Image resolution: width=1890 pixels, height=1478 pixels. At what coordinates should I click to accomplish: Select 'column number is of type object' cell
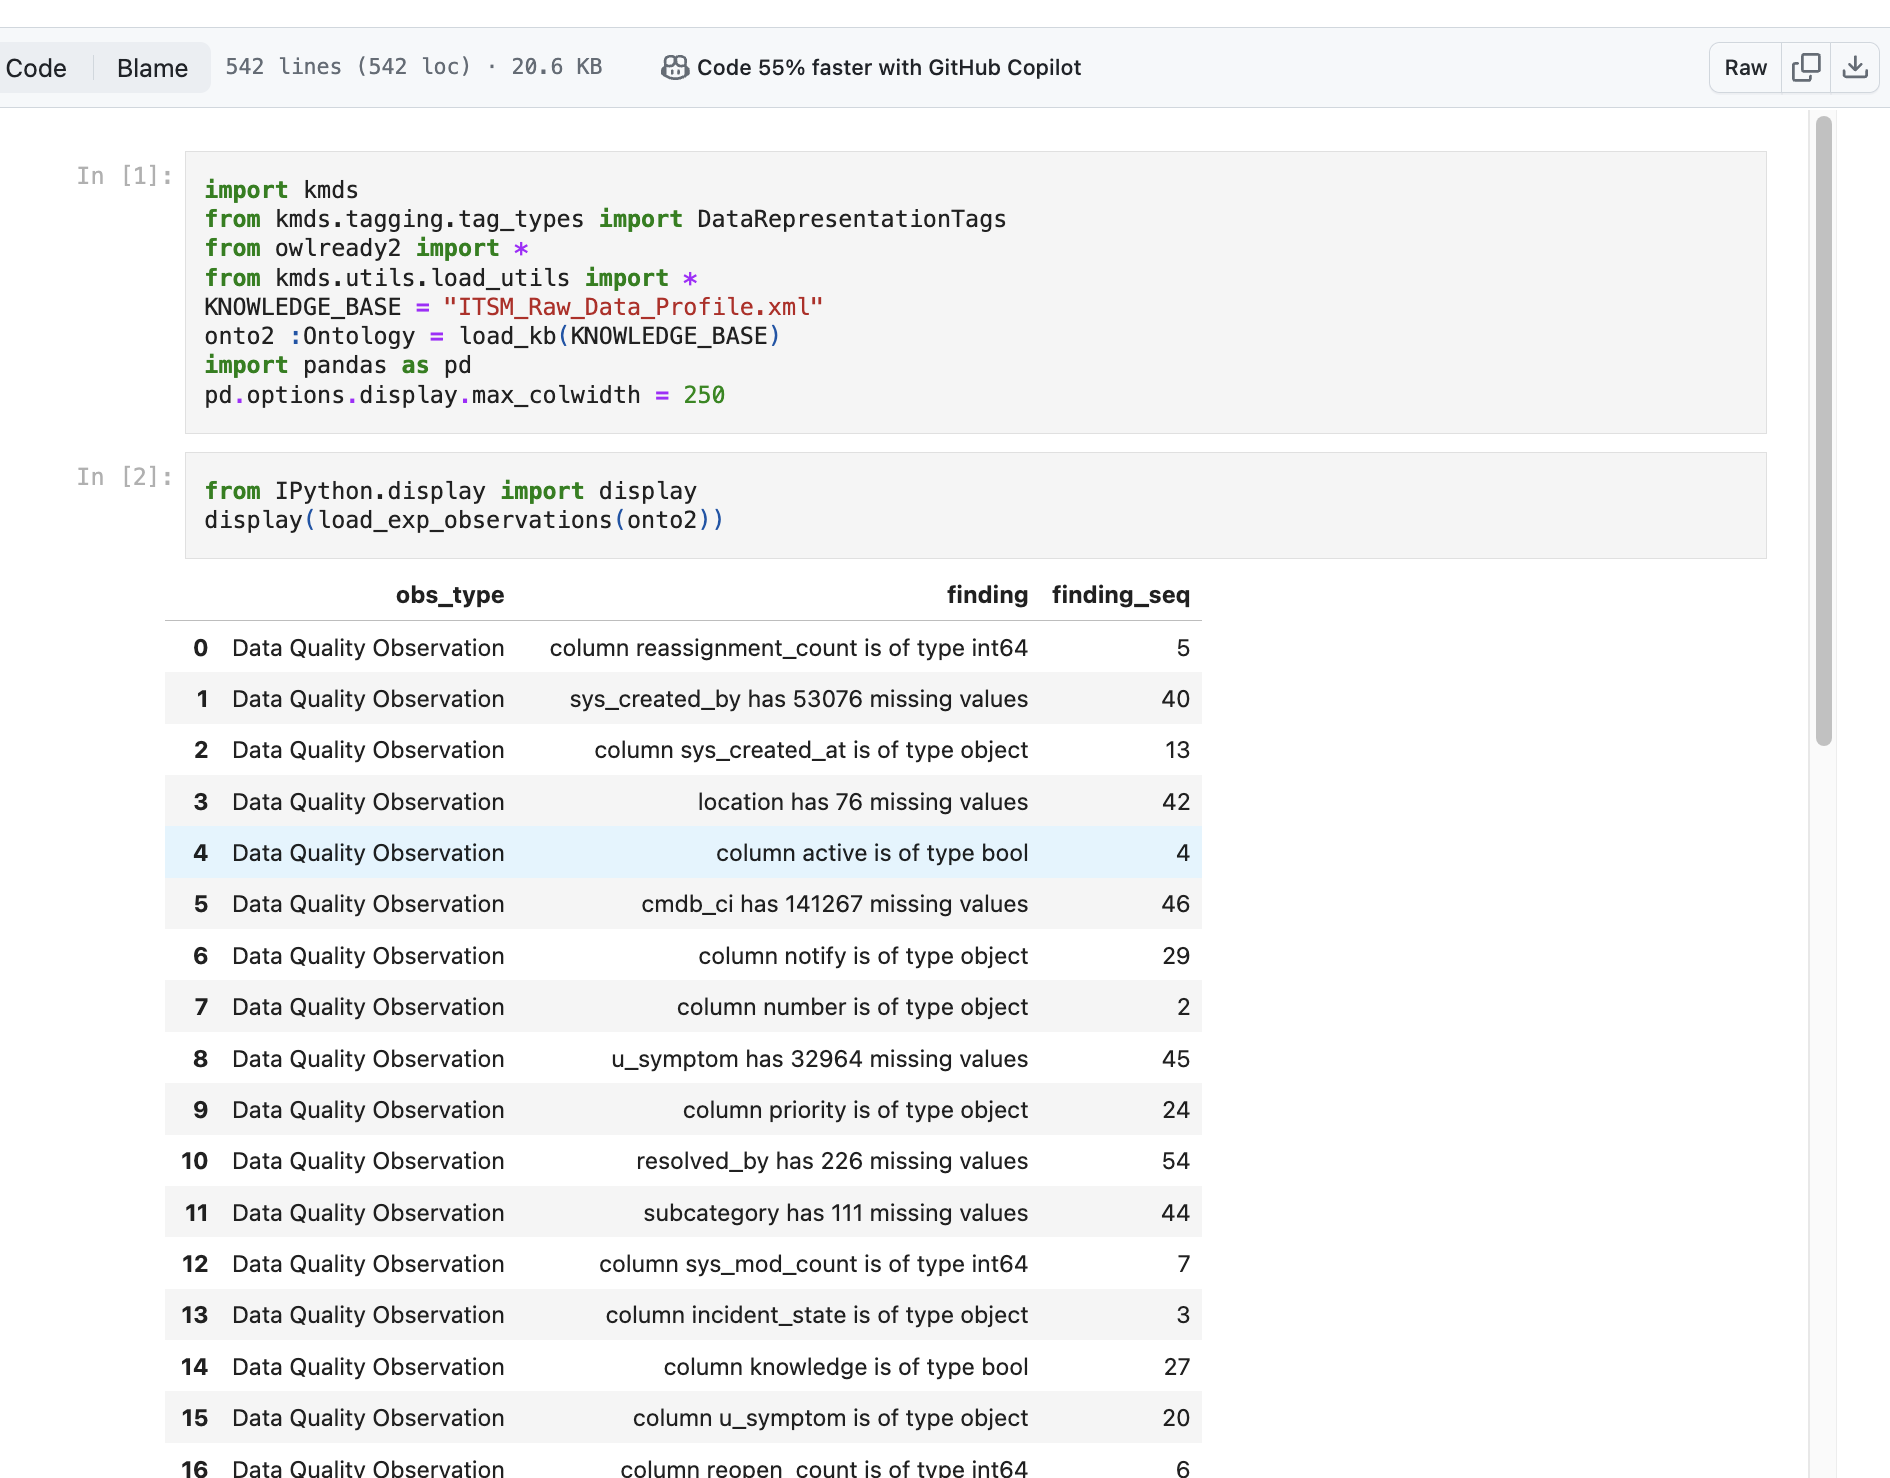[x=852, y=1007]
